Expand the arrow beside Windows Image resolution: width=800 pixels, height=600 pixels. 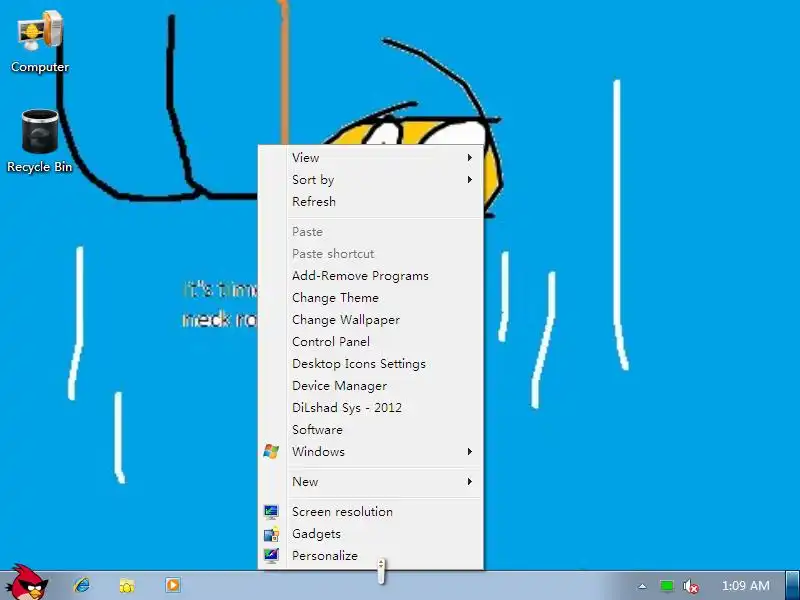coord(469,452)
